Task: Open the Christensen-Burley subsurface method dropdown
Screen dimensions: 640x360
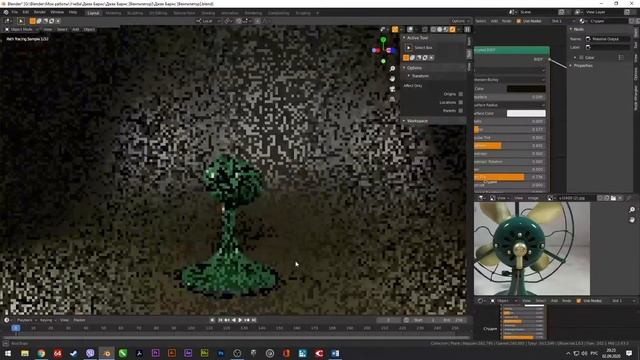Action: [x=509, y=80]
